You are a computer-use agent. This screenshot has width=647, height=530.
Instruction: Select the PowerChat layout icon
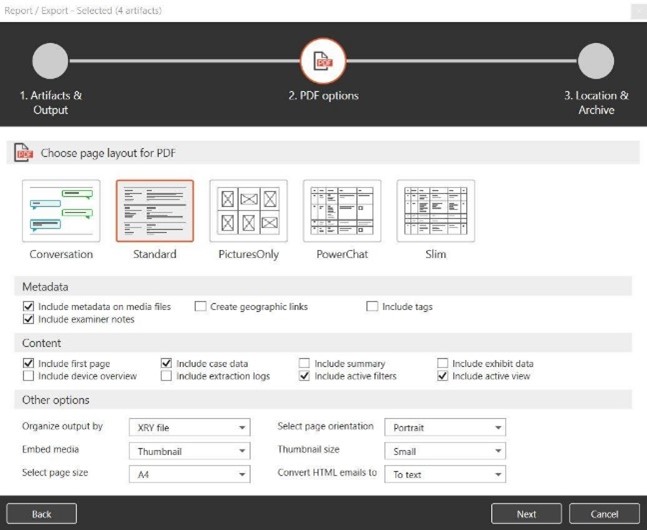click(342, 211)
